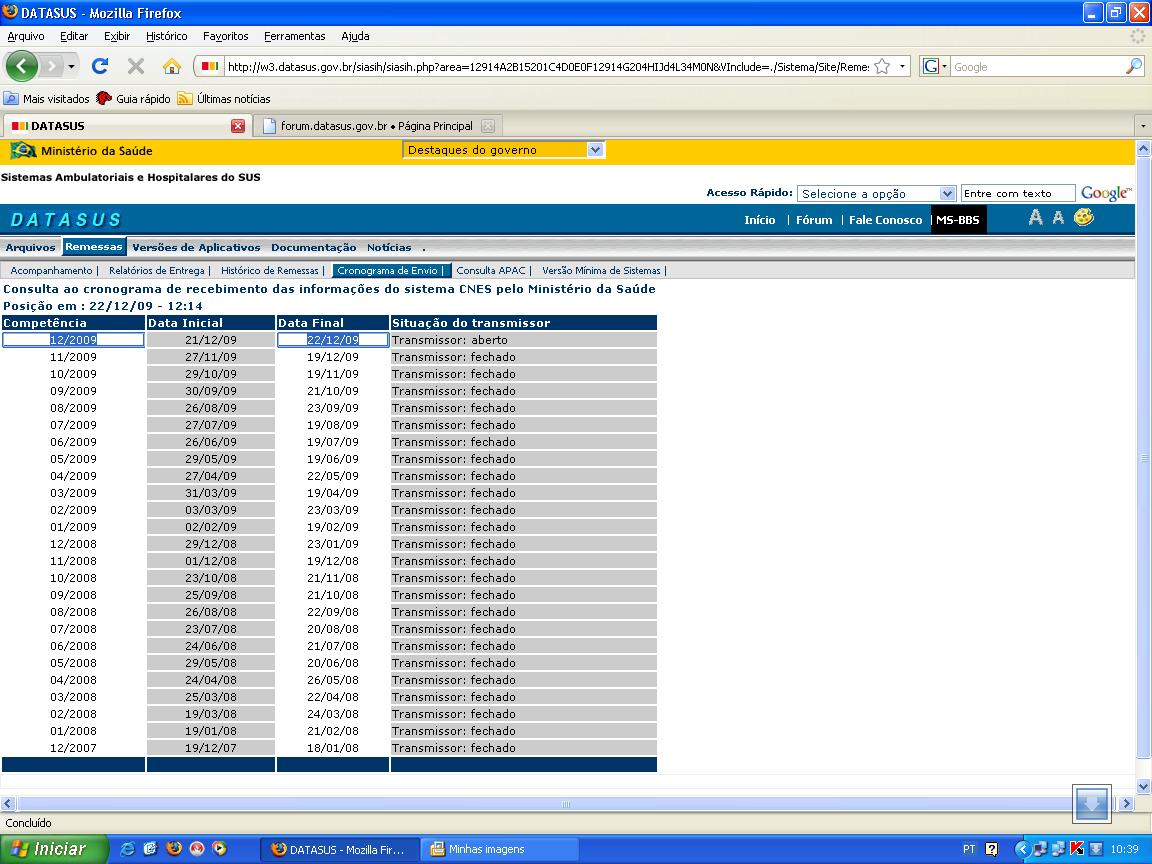This screenshot has width=1152, height=864.
Task: Open the URL history dropdown arrow in address bar
Action: pyautogui.click(x=903, y=67)
